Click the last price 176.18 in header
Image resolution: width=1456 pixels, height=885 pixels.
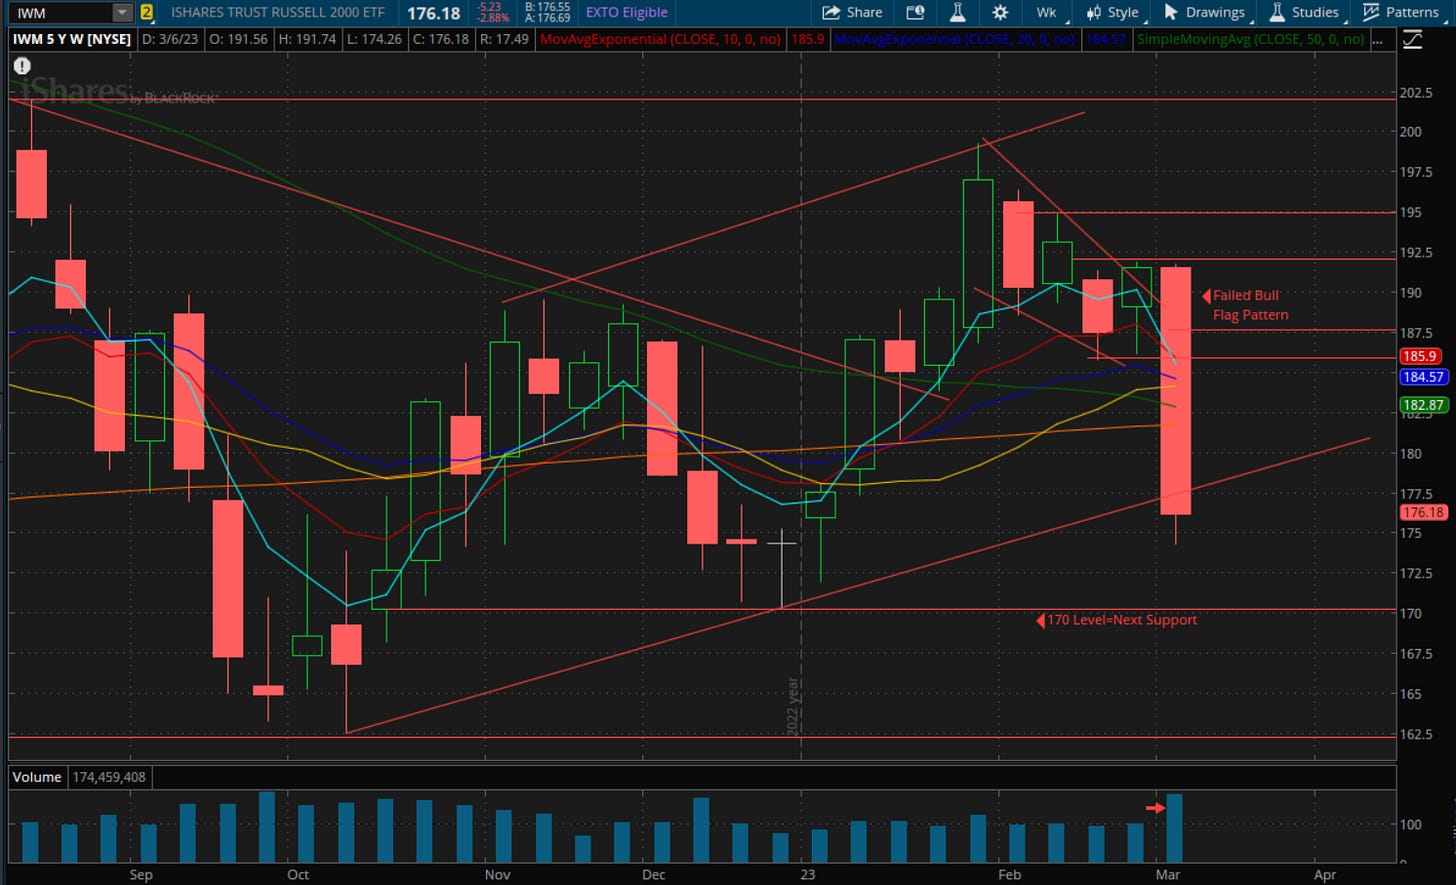(x=436, y=13)
